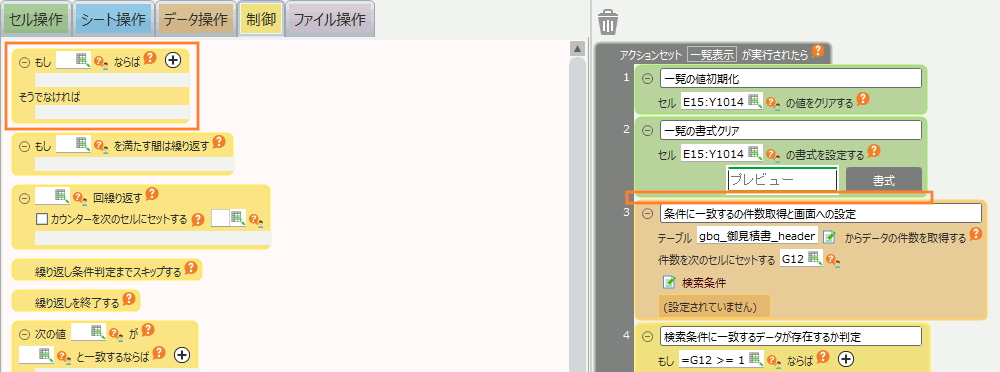Open help bubble beside ならば in そうでなければ block

tap(150, 59)
